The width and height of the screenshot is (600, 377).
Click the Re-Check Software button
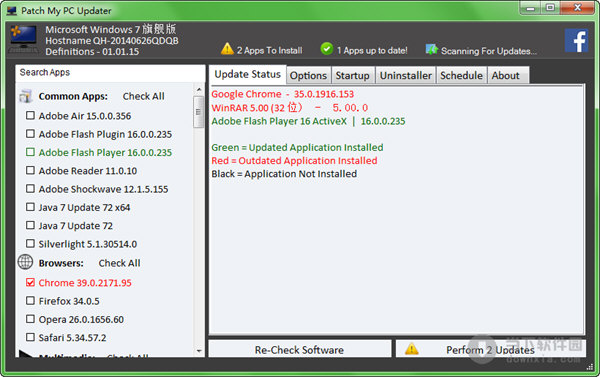(x=300, y=349)
